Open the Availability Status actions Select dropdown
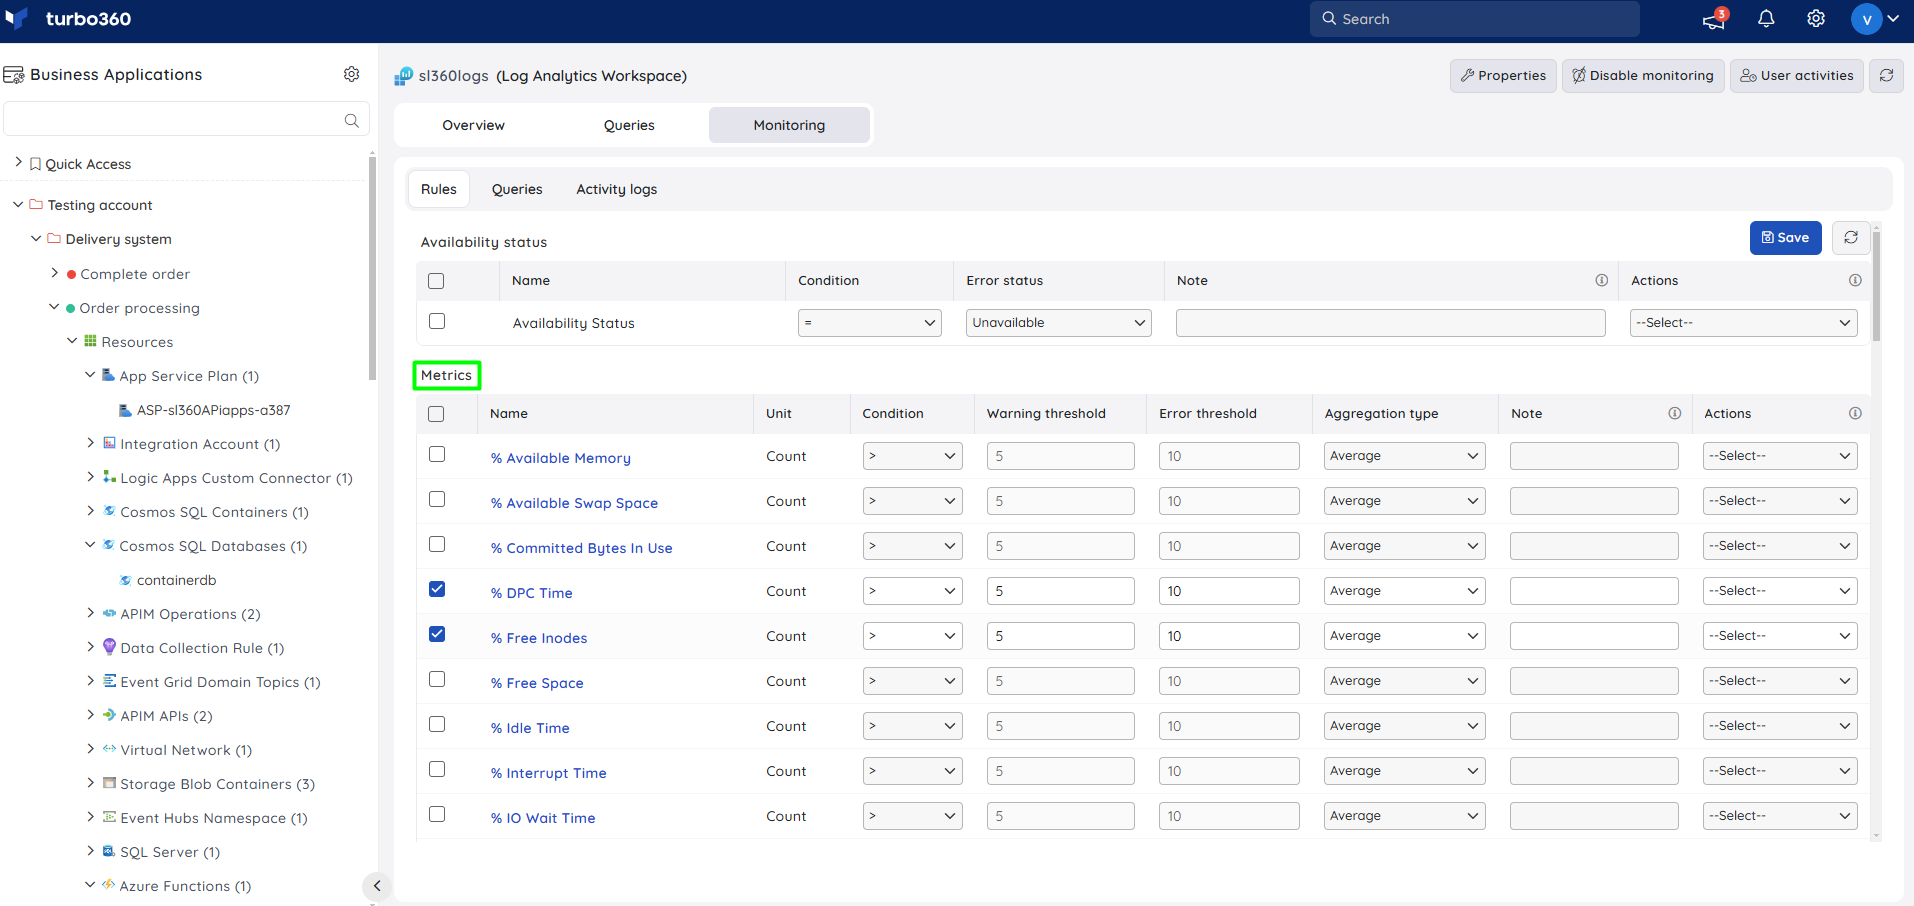Viewport: 1914px width, 906px height. pos(1744,323)
